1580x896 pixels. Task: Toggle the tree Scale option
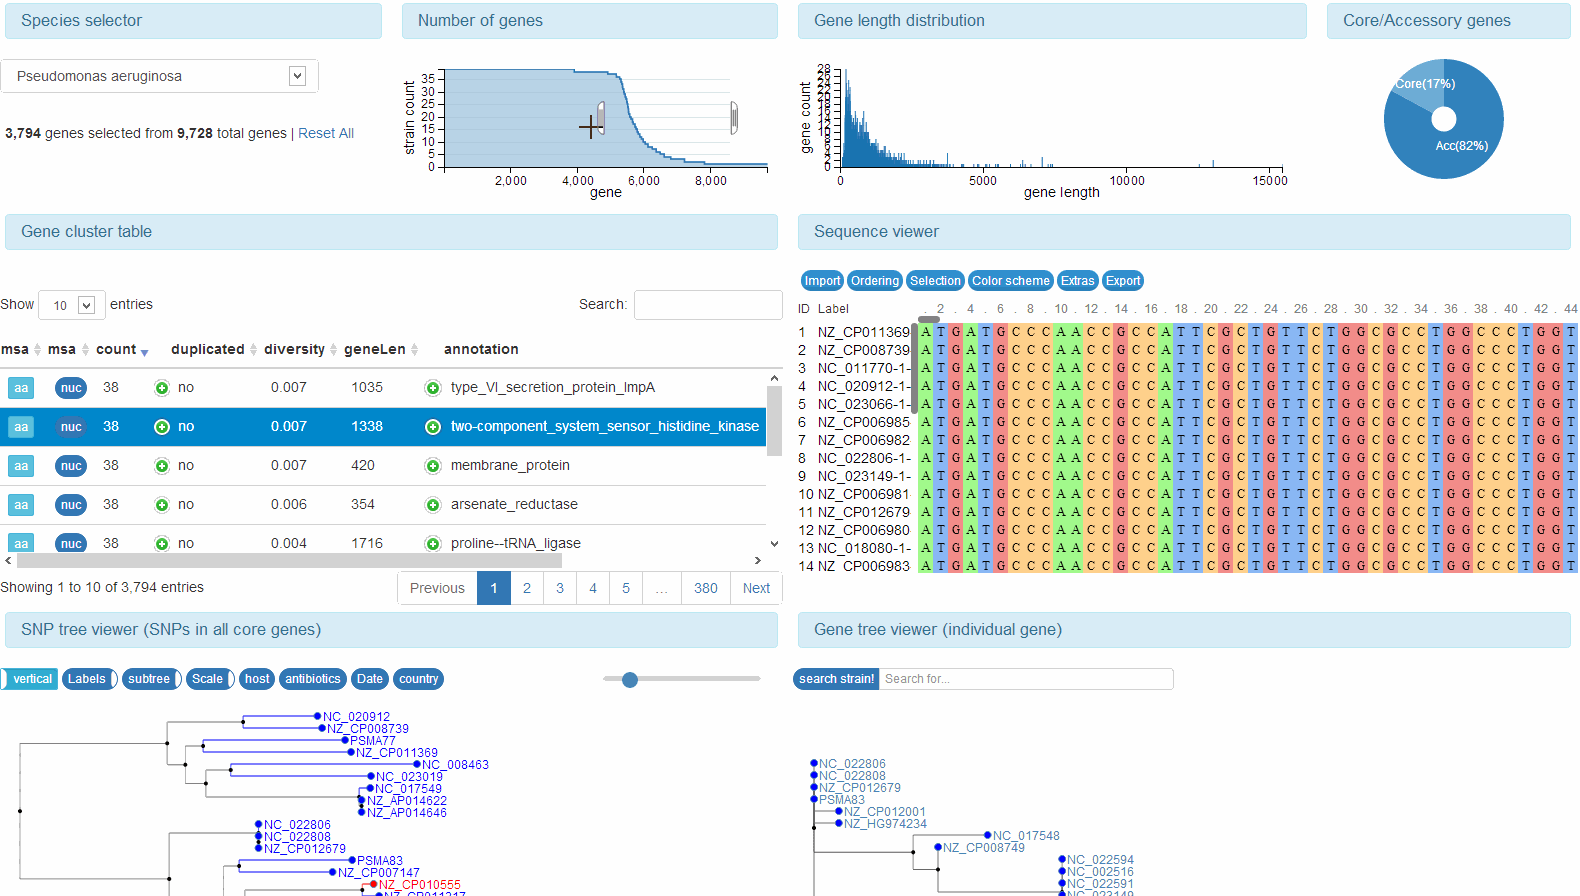210,679
